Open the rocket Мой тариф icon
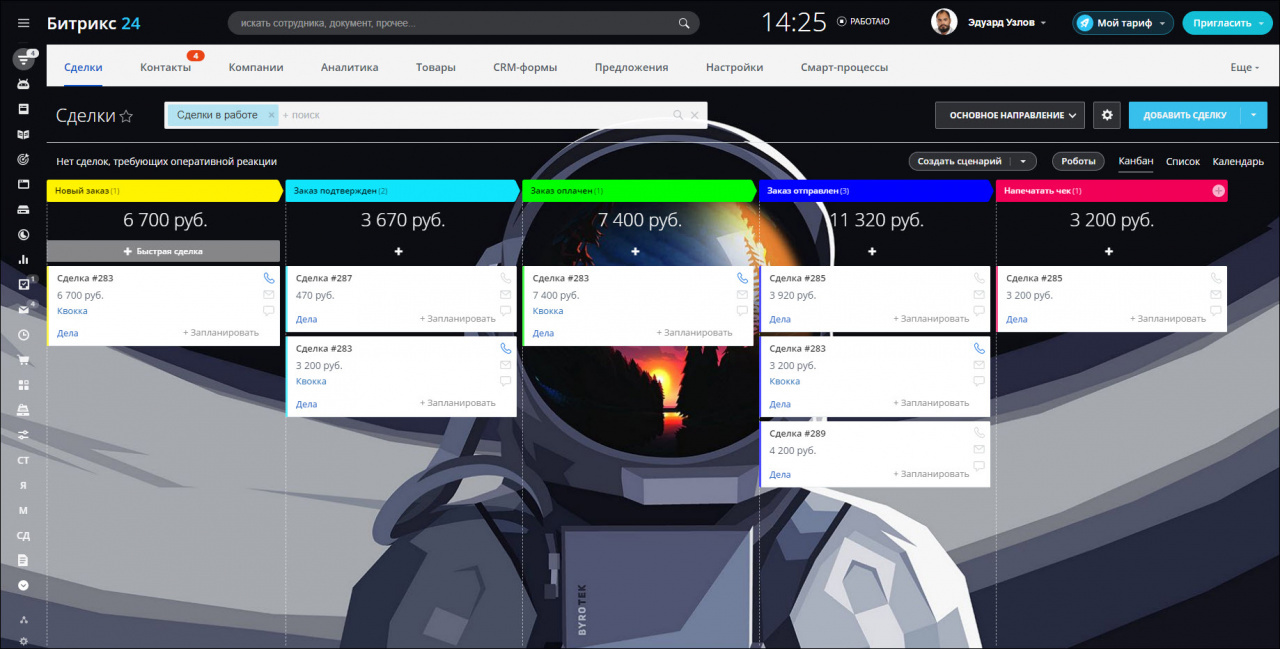Viewport: 1280px width, 649px height. pos(1085,23)
